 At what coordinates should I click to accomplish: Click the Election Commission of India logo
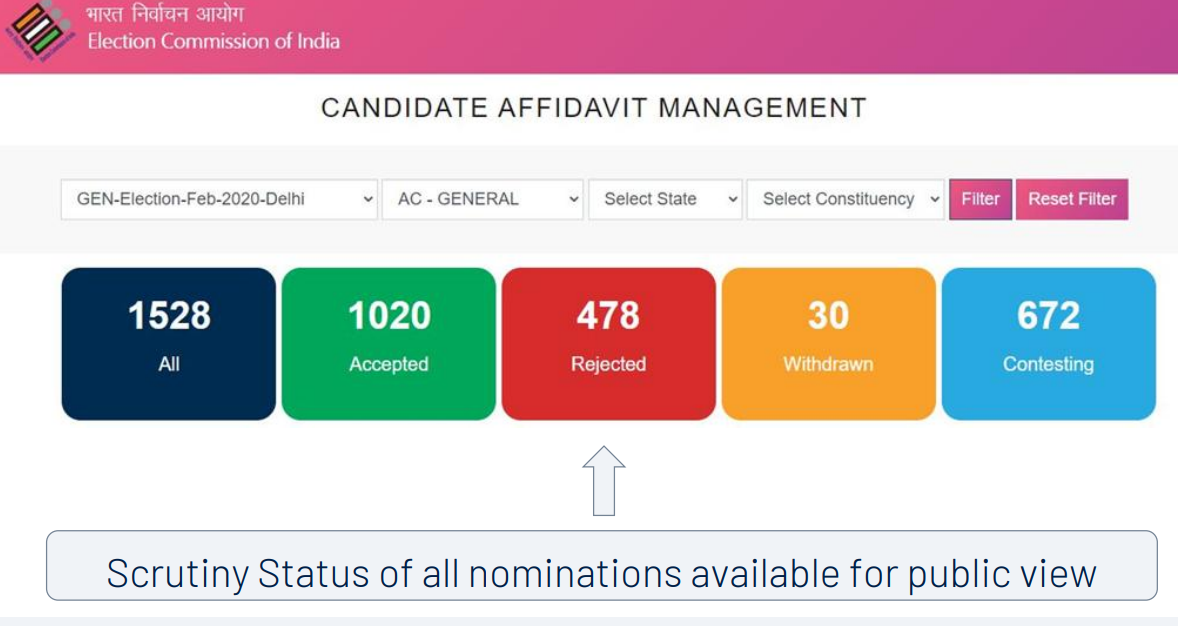tap(39, 32)
